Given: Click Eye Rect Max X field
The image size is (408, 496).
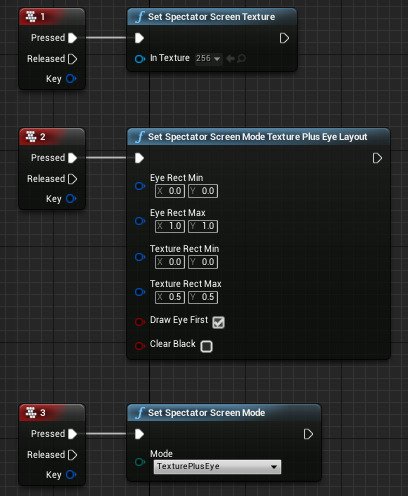Looking at the screenshot, I should pyautogui.click(x=170, y=226).
